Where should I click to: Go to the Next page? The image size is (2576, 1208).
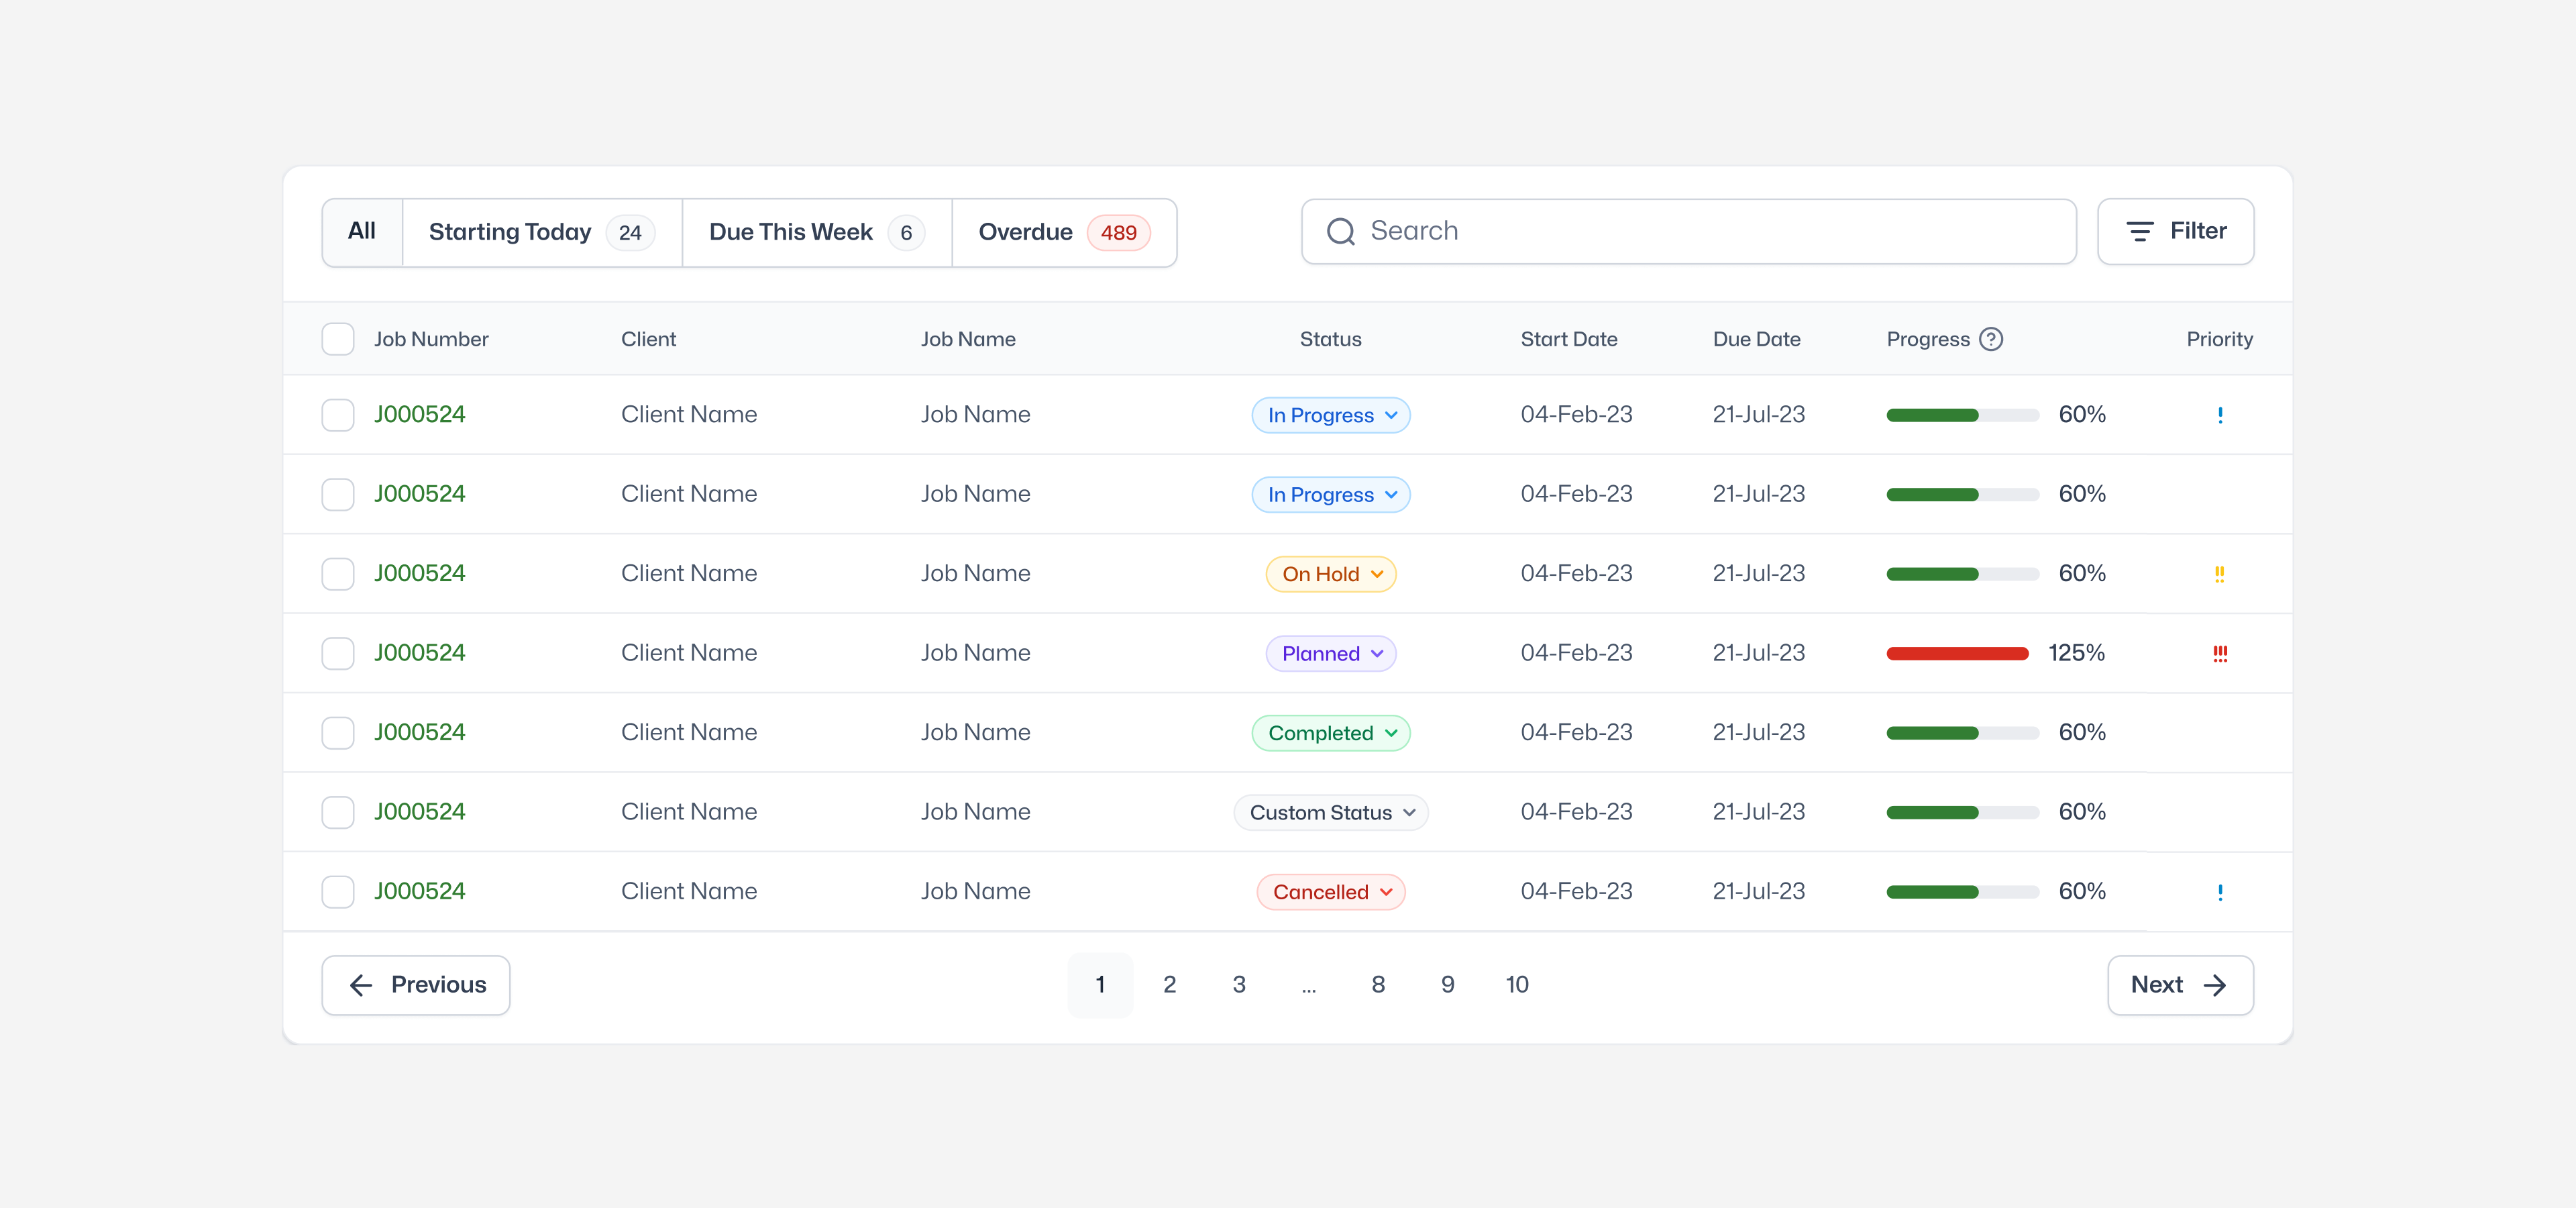tap(2180, 985)
